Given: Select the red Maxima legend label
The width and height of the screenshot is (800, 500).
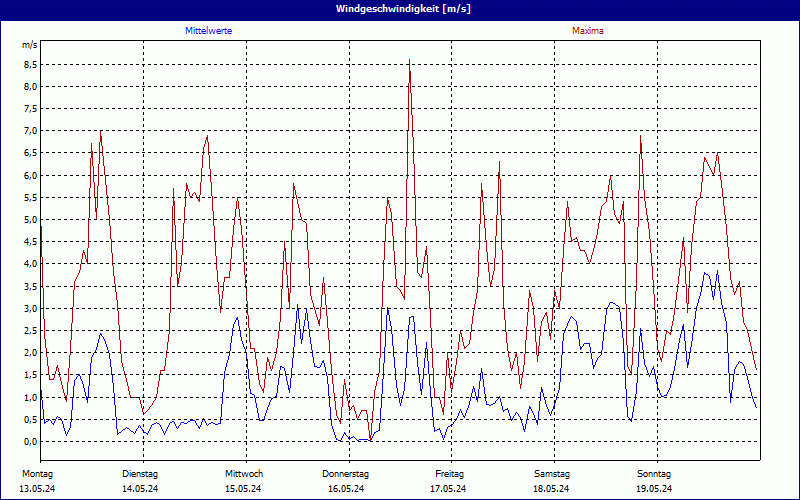Looking at the screenshot, I should coord(587,31).
